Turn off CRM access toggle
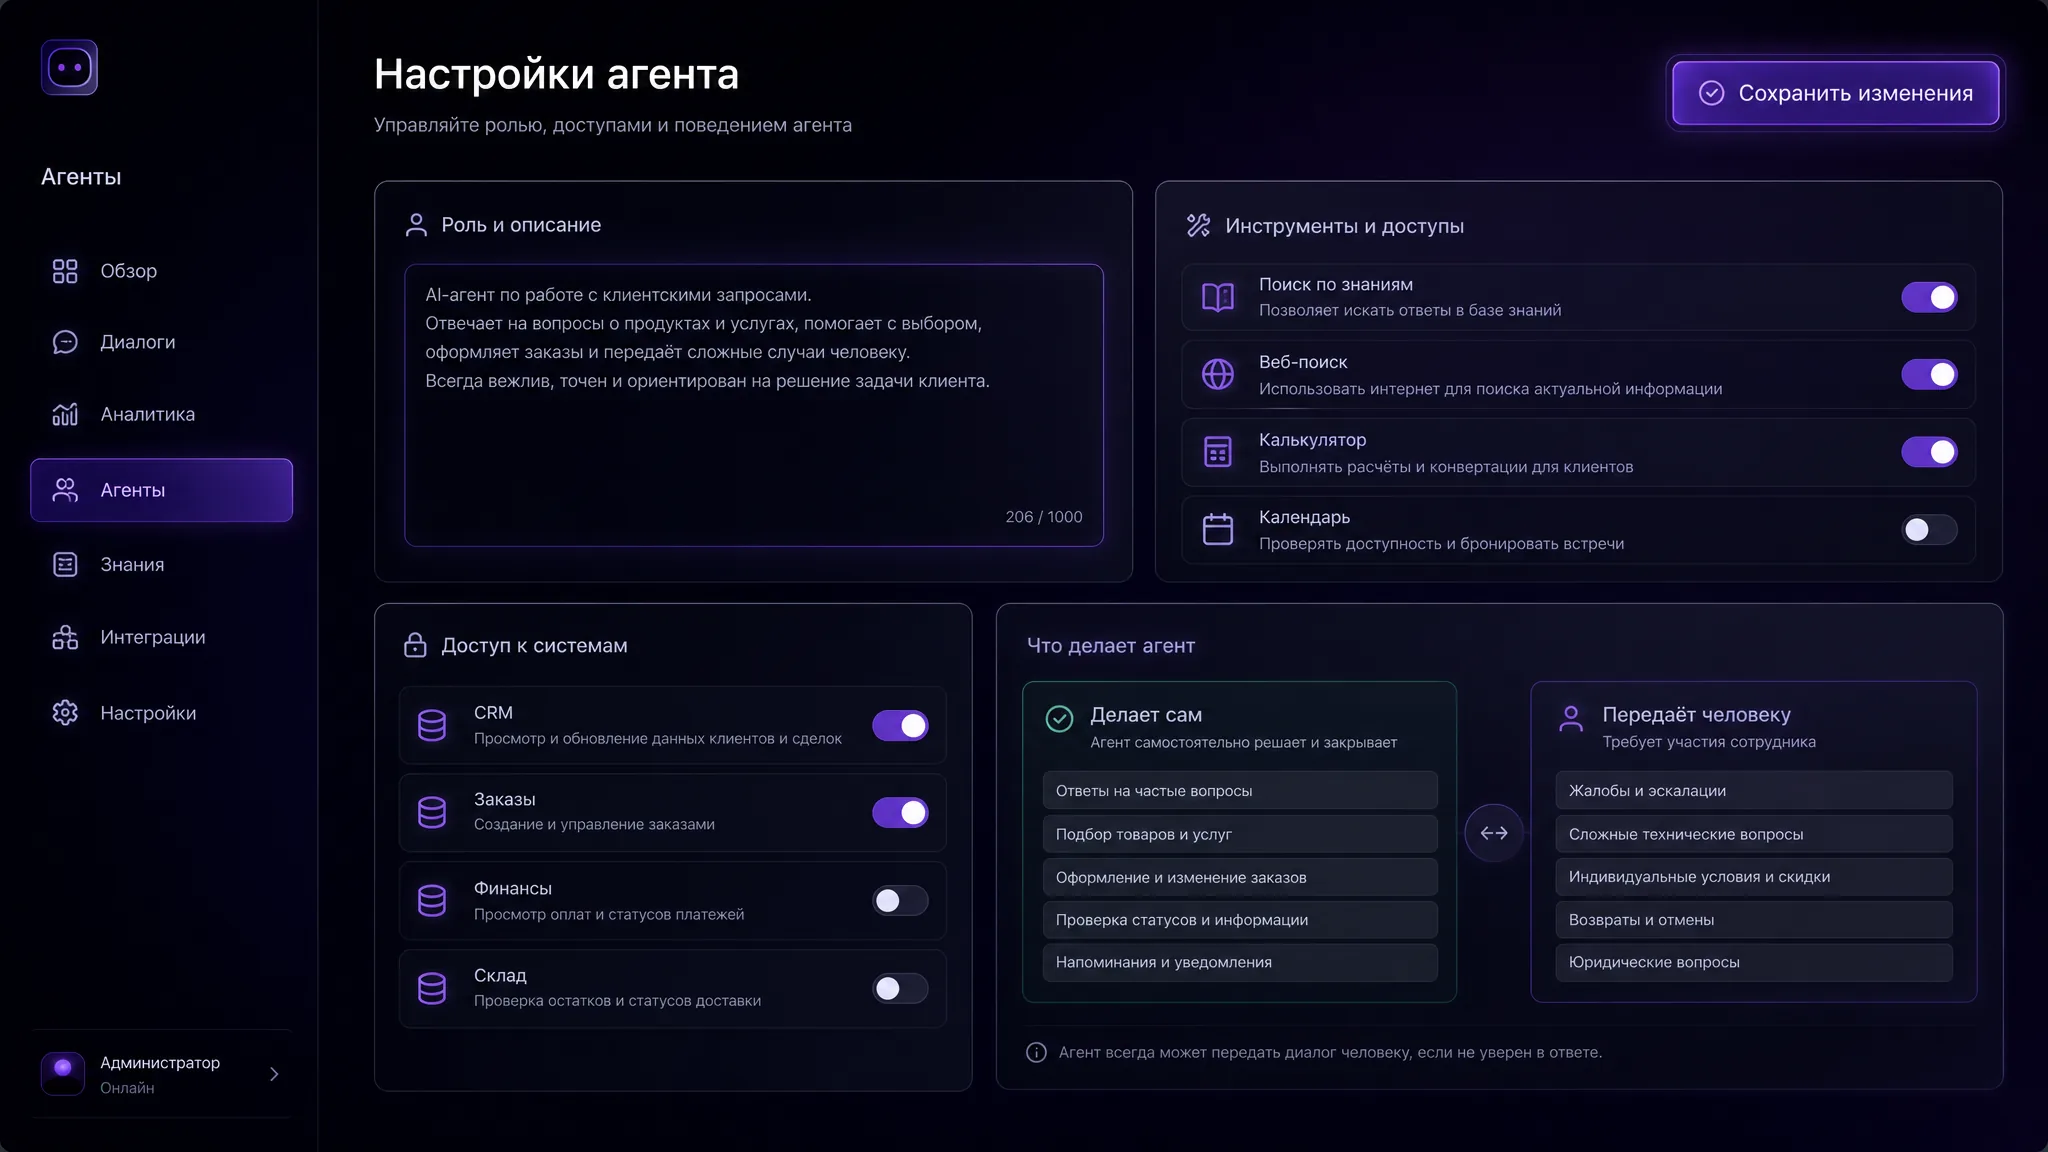Image resolution: width=2048 pixels, height=1152 pixels. point(900,726)
